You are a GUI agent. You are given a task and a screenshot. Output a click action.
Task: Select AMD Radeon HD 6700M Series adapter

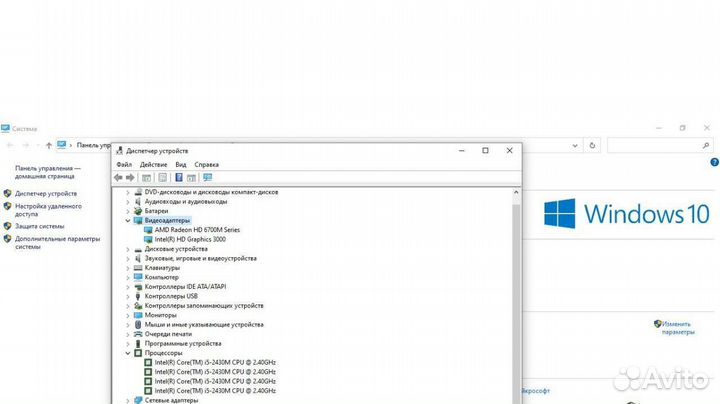point(197,230)
